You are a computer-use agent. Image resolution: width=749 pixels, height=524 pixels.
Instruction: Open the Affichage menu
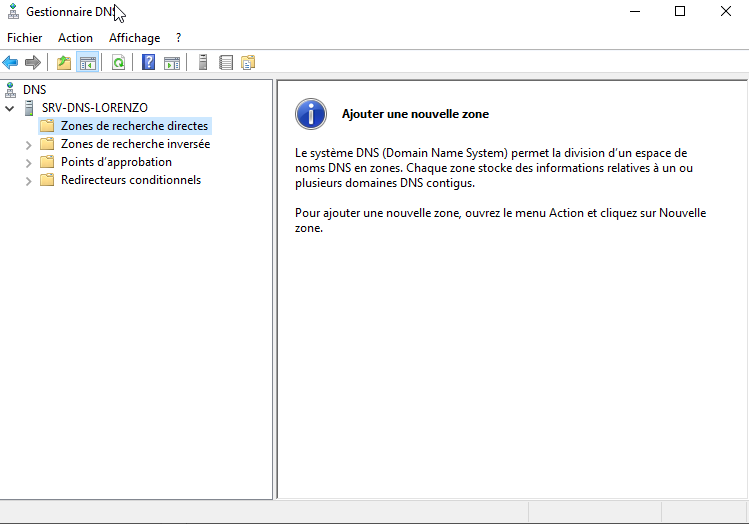point(135,38)
